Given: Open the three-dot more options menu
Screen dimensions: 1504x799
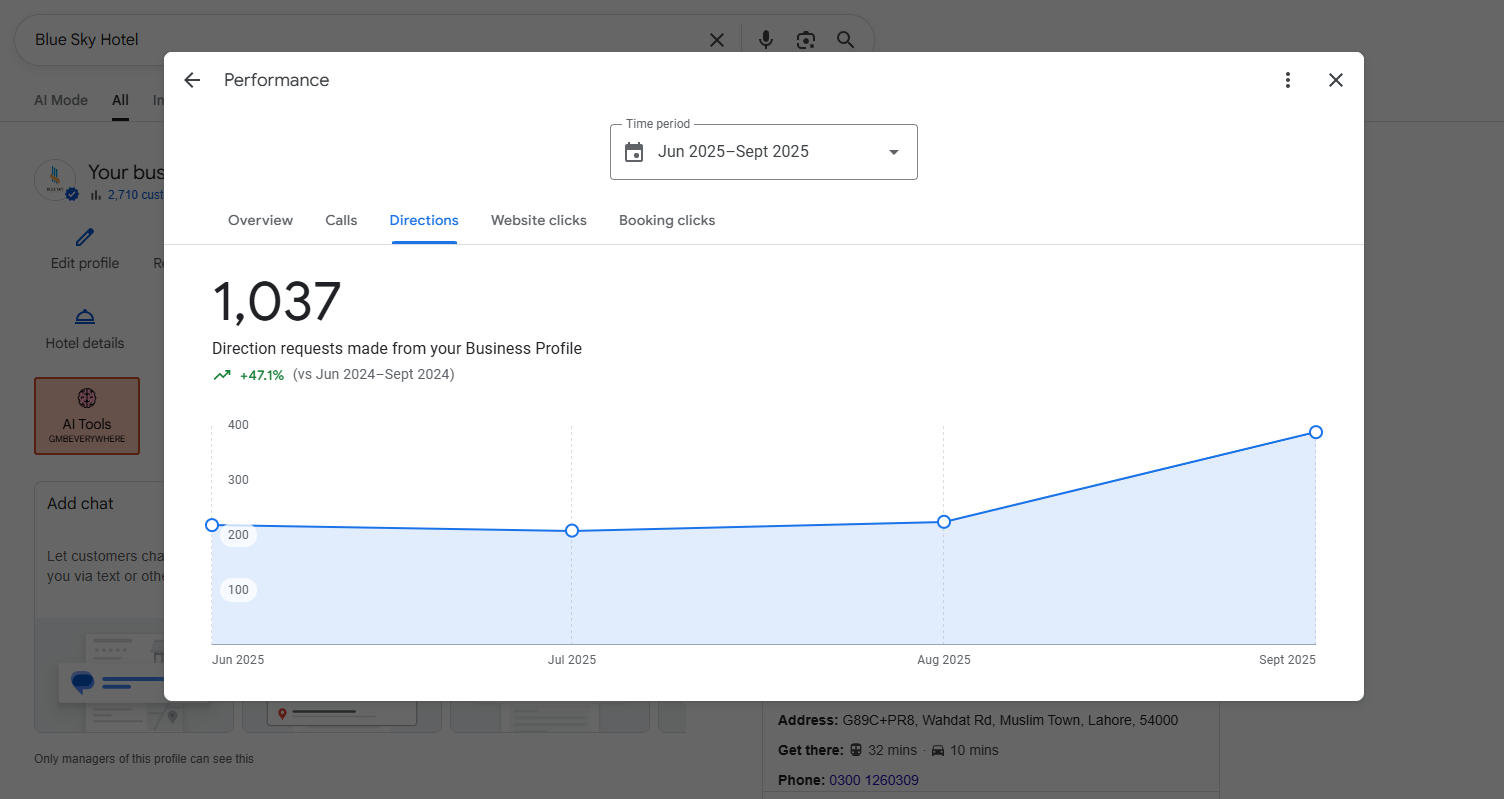Looking at the screenshot, I should pyautogui.click(x=1288, y=80).
